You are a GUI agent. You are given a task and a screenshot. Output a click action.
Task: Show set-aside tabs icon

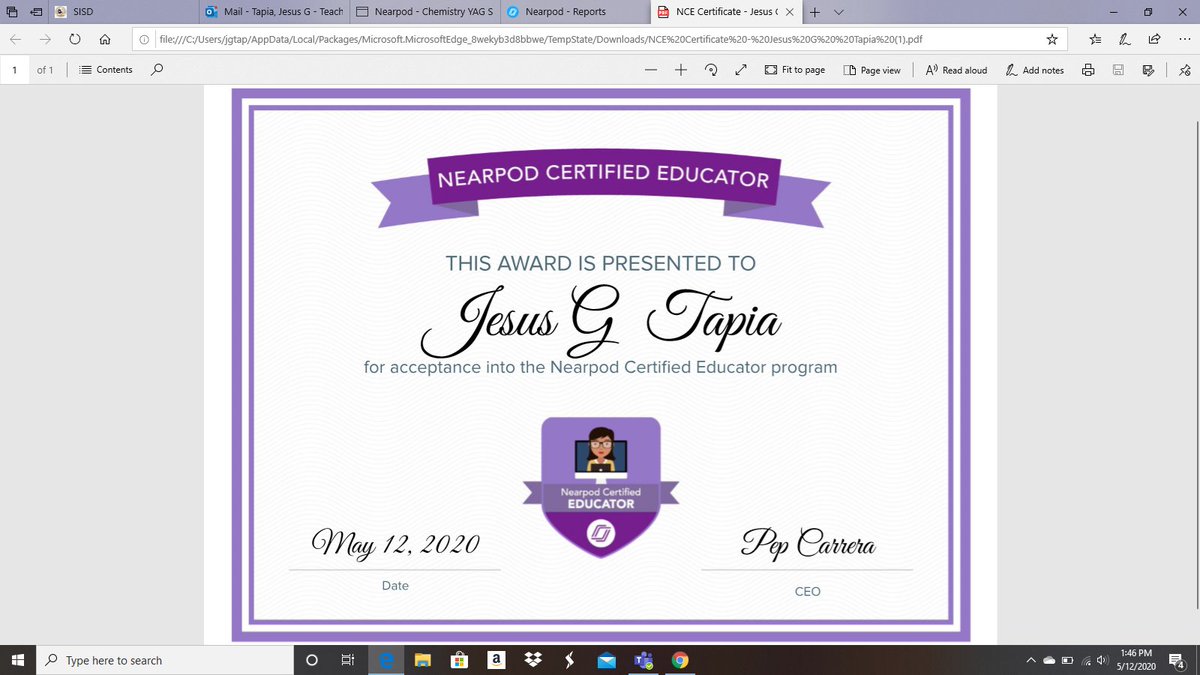[x=12, y=12]
